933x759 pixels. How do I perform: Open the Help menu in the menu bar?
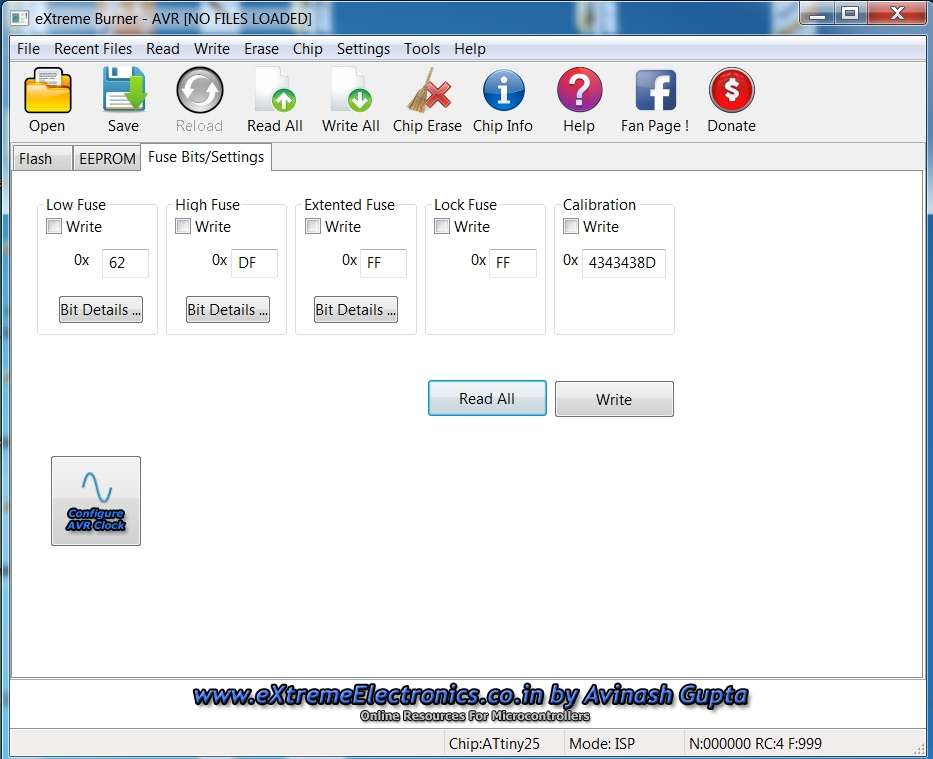click(x=469, y=49)
